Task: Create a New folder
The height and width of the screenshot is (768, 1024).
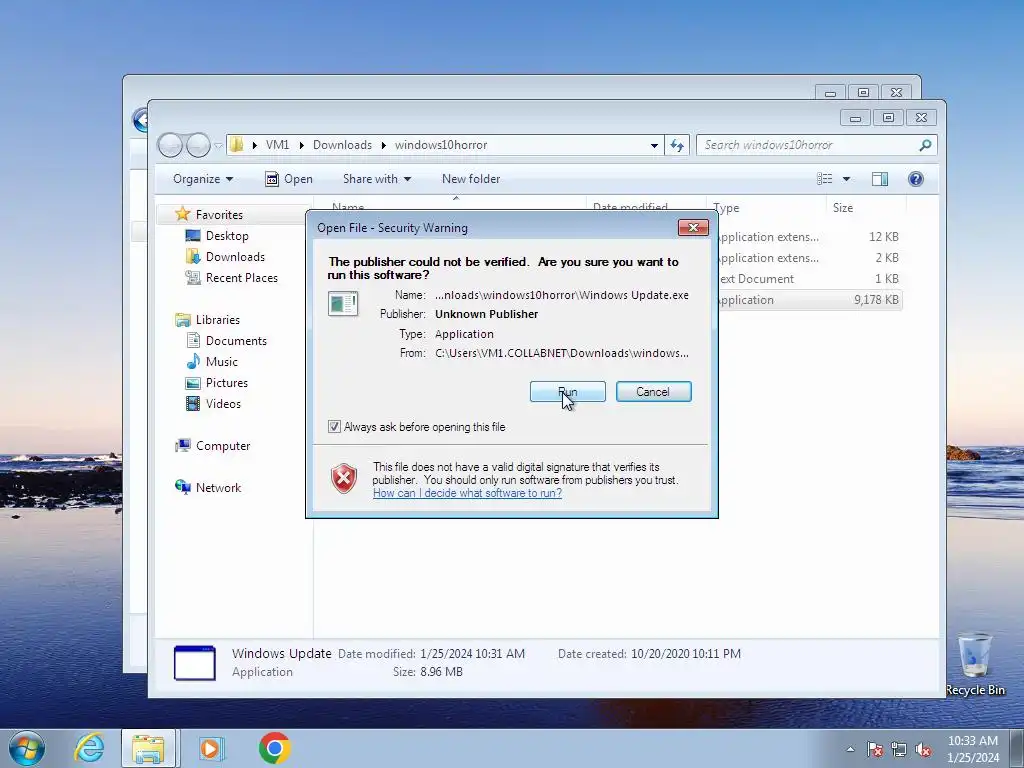Action: (471, 179)
